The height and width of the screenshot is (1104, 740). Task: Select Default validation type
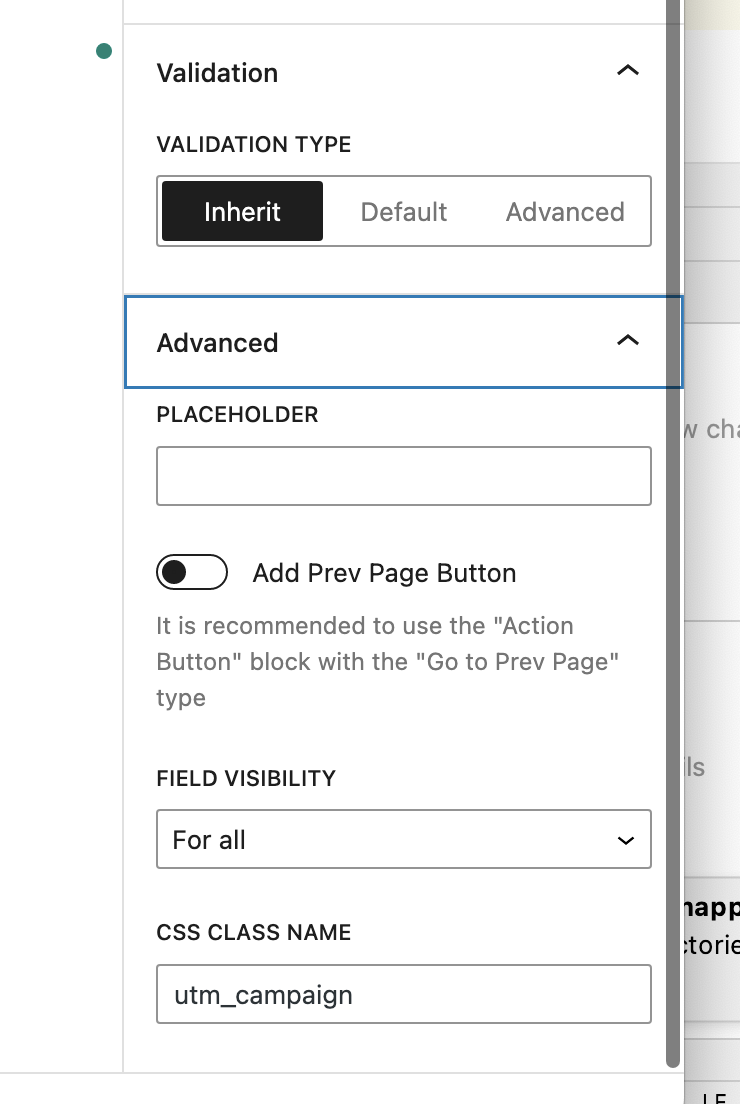click(x=404, y=212)
